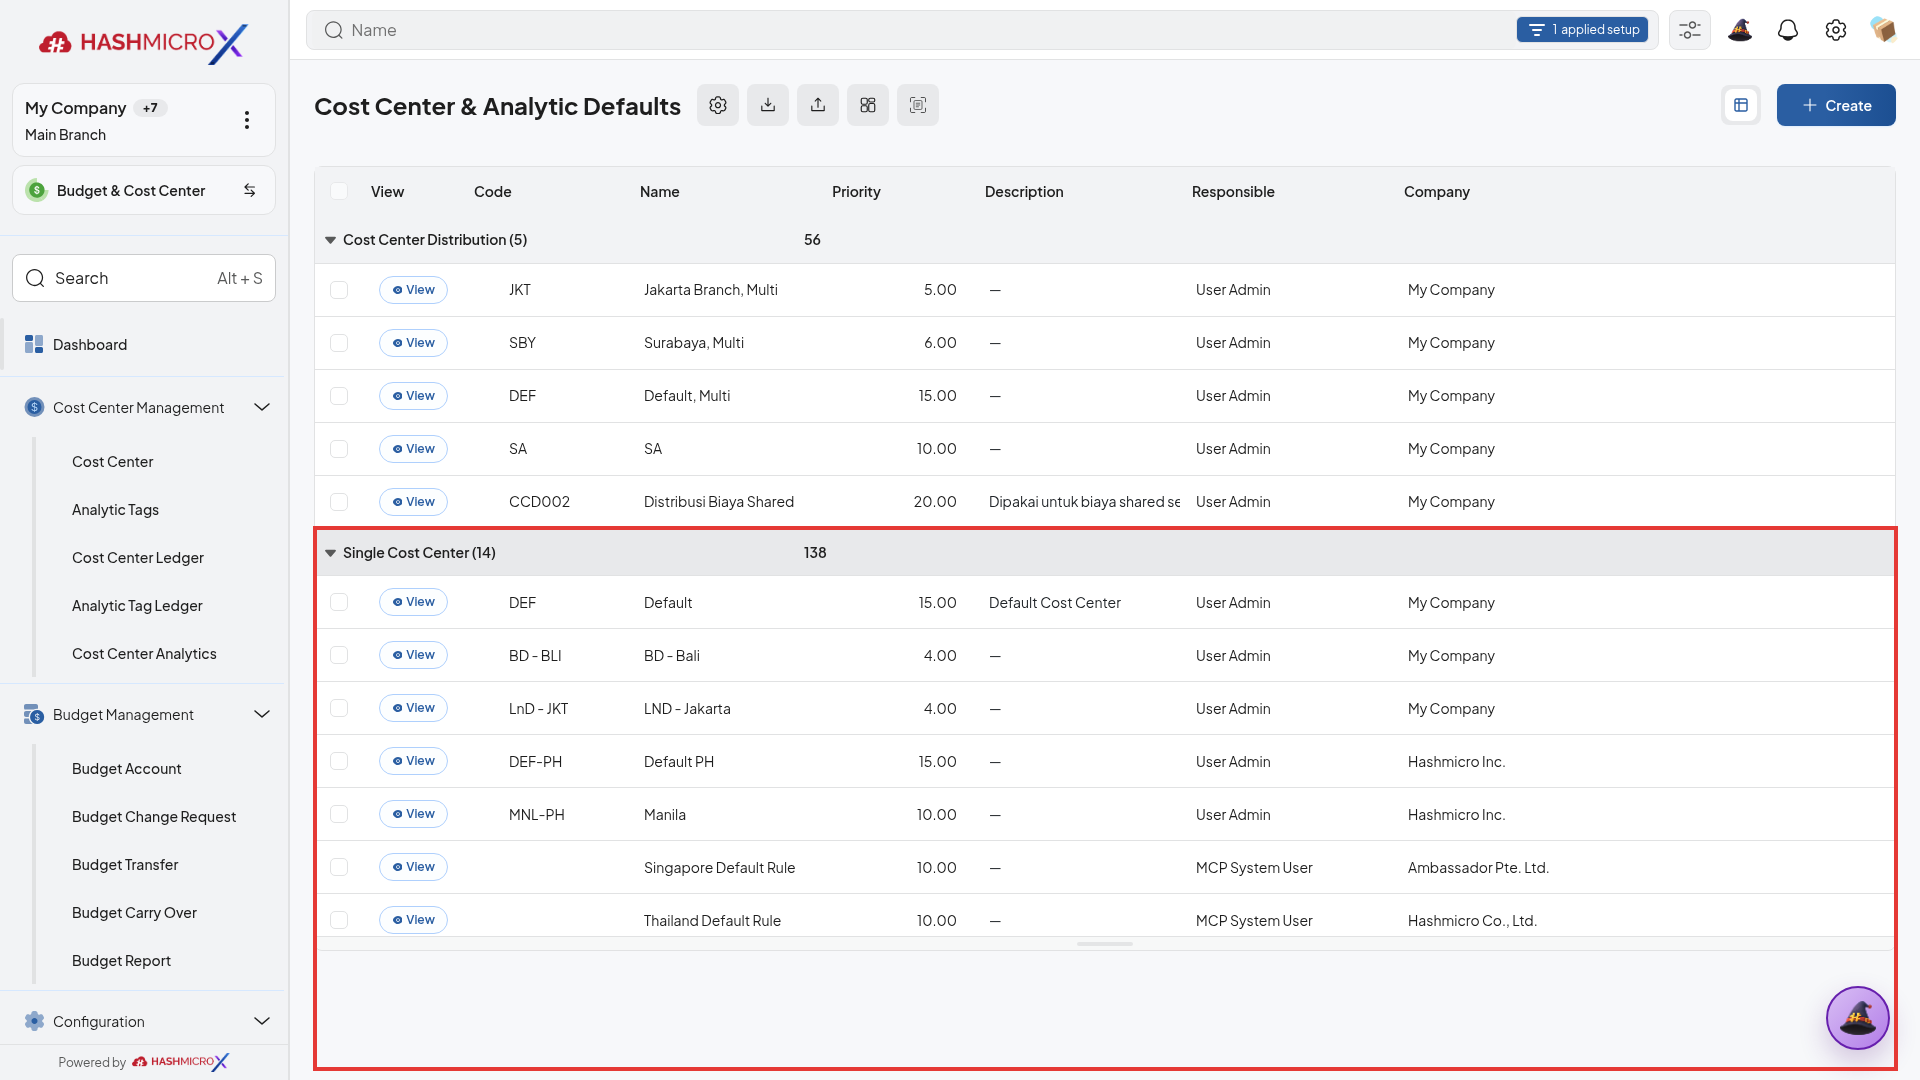Check the BD - Bali row checkbox

(339, 655)
